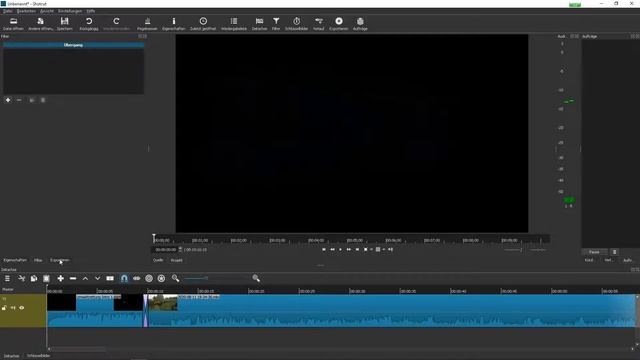Open the Eigenschaften info icon
Image resolution: width=640 pixels, height=360 pixels.
[x=173, y=24]
